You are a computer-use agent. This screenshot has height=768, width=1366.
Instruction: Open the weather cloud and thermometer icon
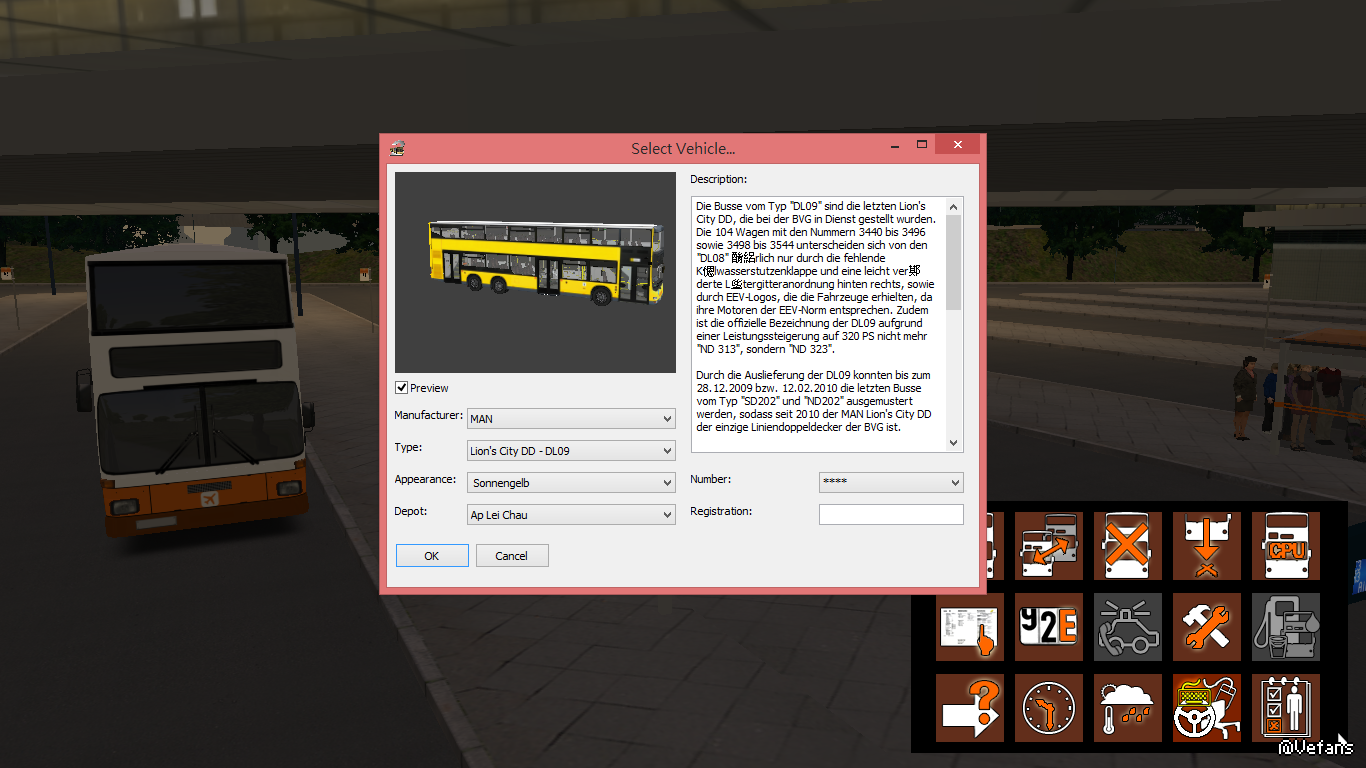(x=1128, y=707)
